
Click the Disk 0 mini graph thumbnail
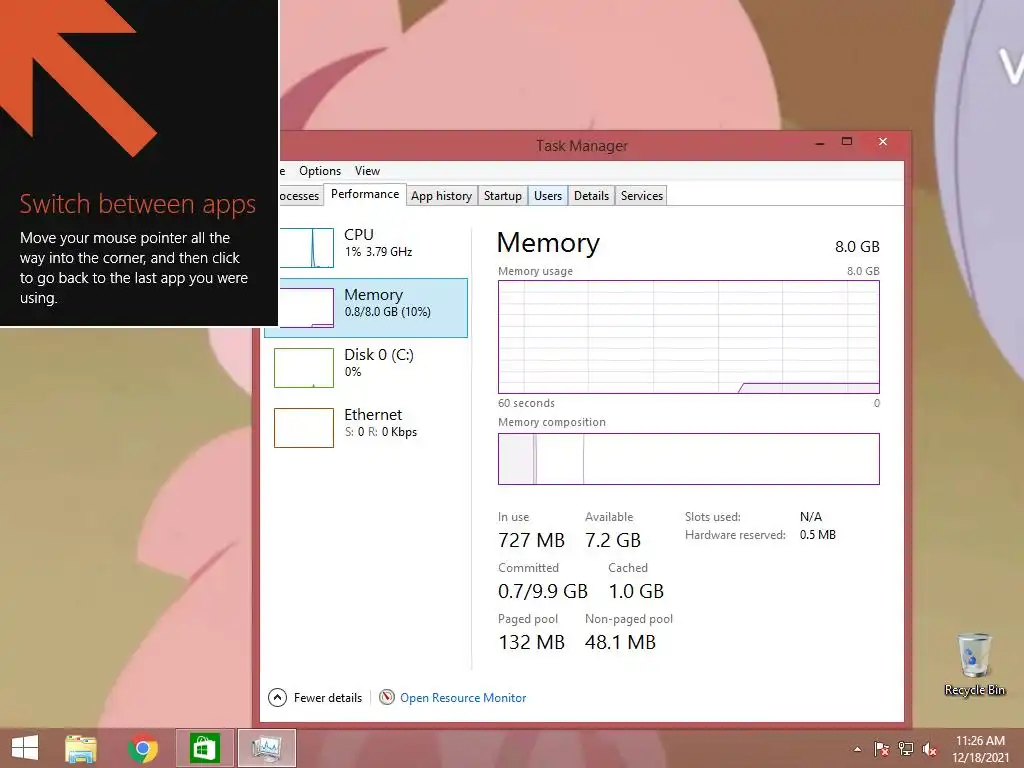pos(304,368)
